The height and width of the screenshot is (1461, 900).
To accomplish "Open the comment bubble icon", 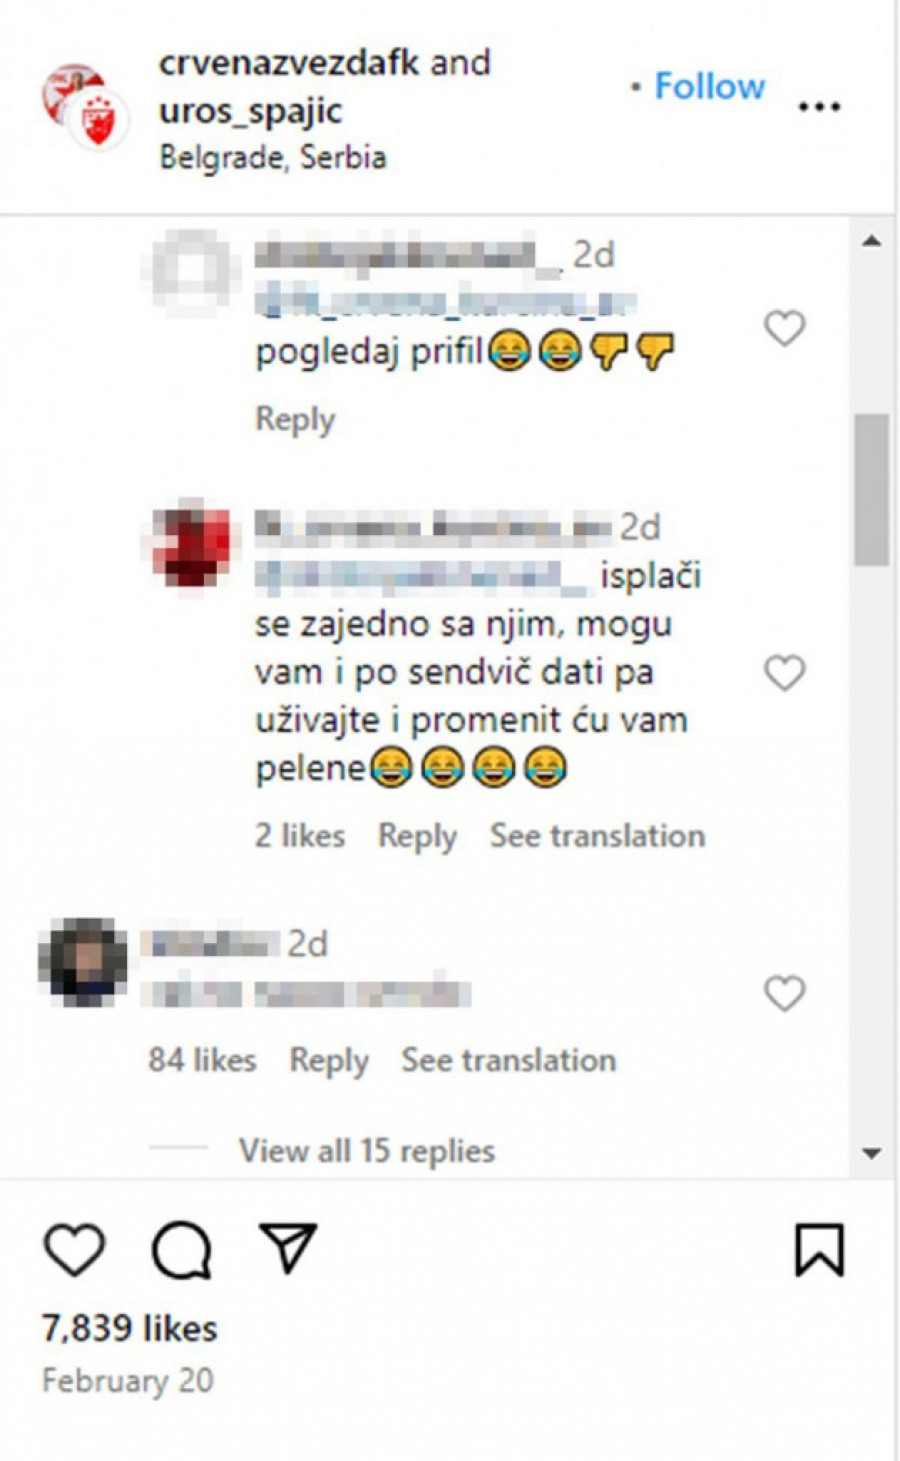I will [181, 1250].
